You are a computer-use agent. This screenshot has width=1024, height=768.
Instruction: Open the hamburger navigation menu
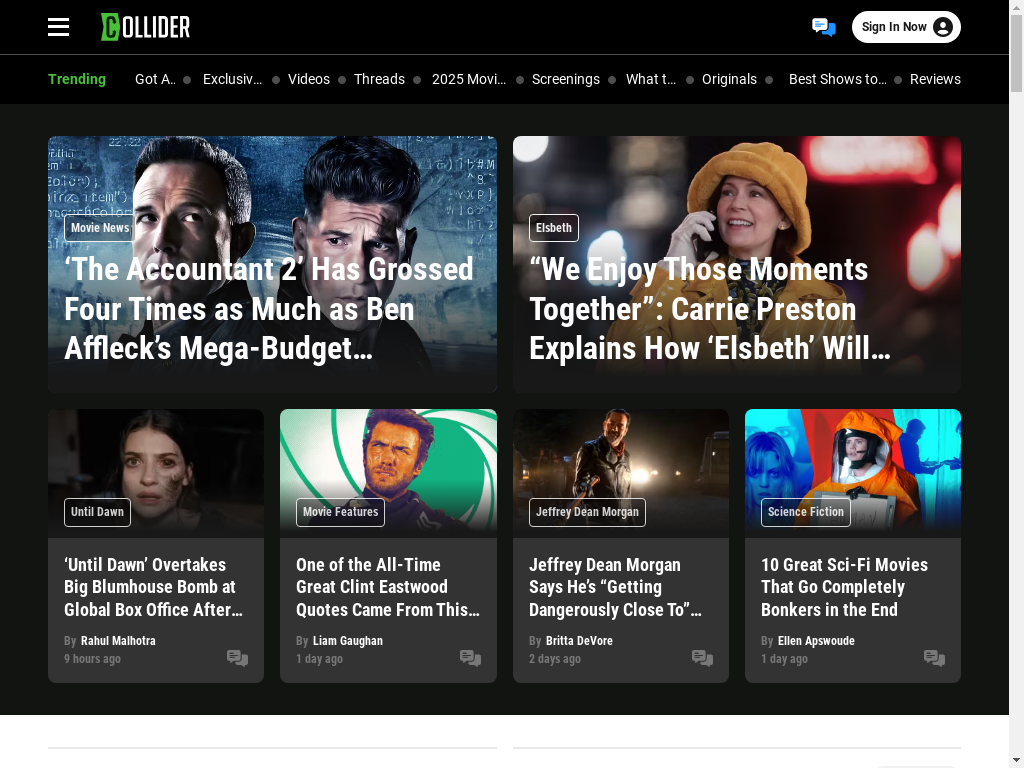[x=58, y=27]
